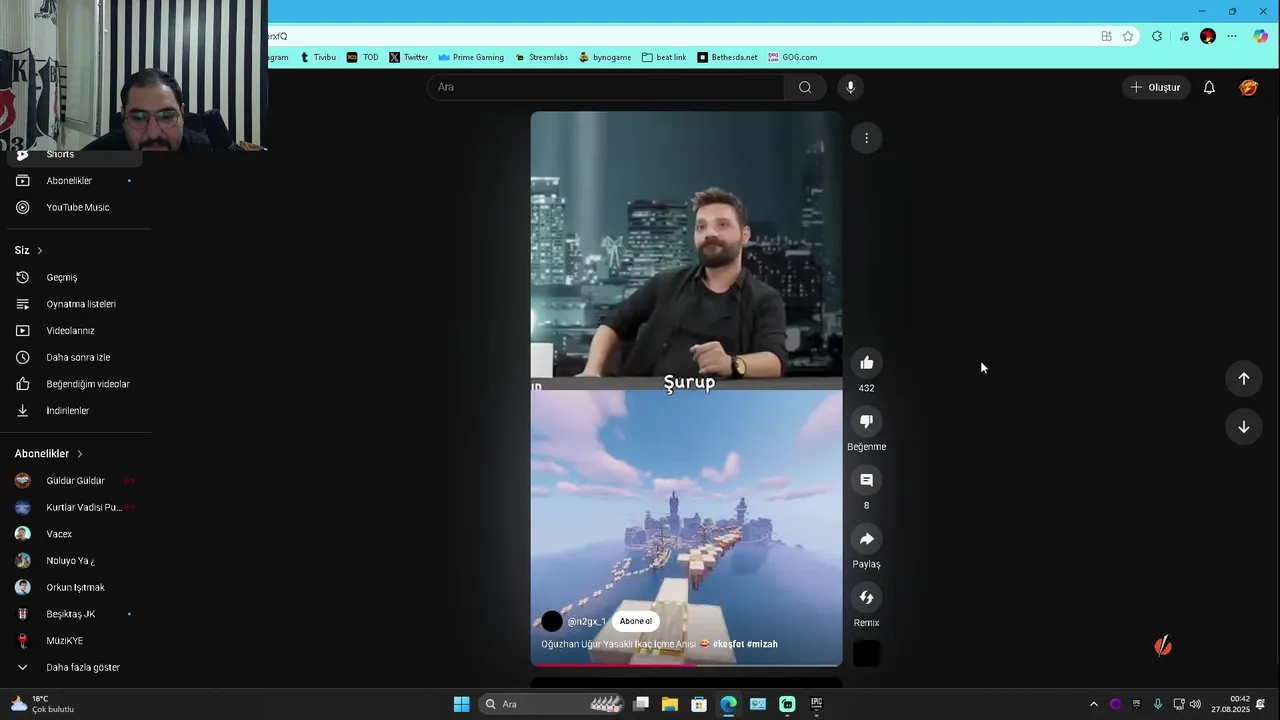The height and width of the screenshot is (720, 1280).
Task: Go to previous Short with up arrow
Action: pos(1243,379)
